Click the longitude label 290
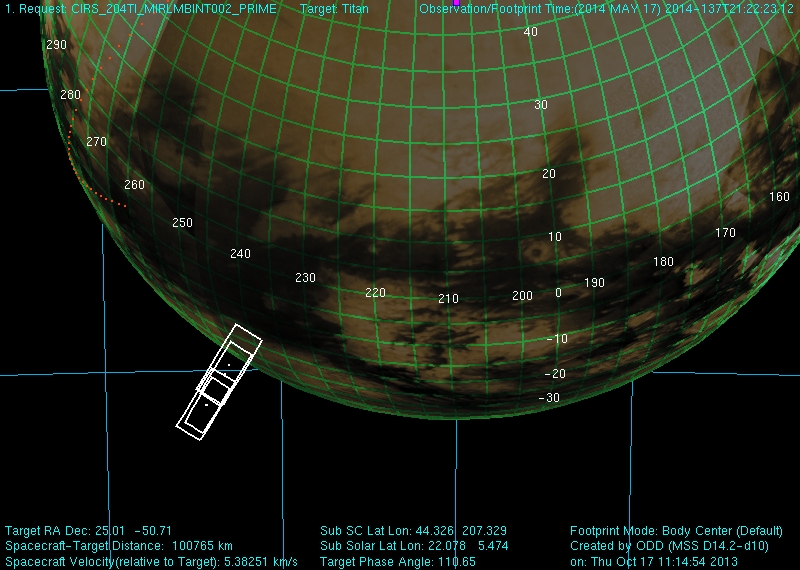Image resolution: width=800 pixels, height=570 pixels. click(56, 45)
